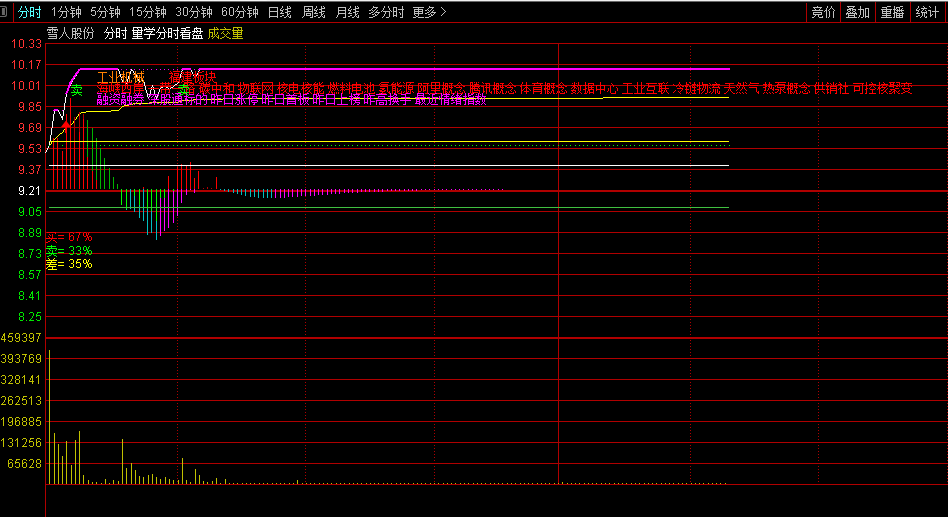Open the 日线 daily chart tab

(x=280, y=12)
